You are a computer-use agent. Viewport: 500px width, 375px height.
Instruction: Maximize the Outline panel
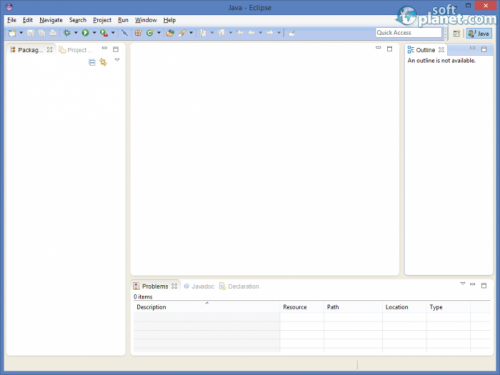point(484,49)
